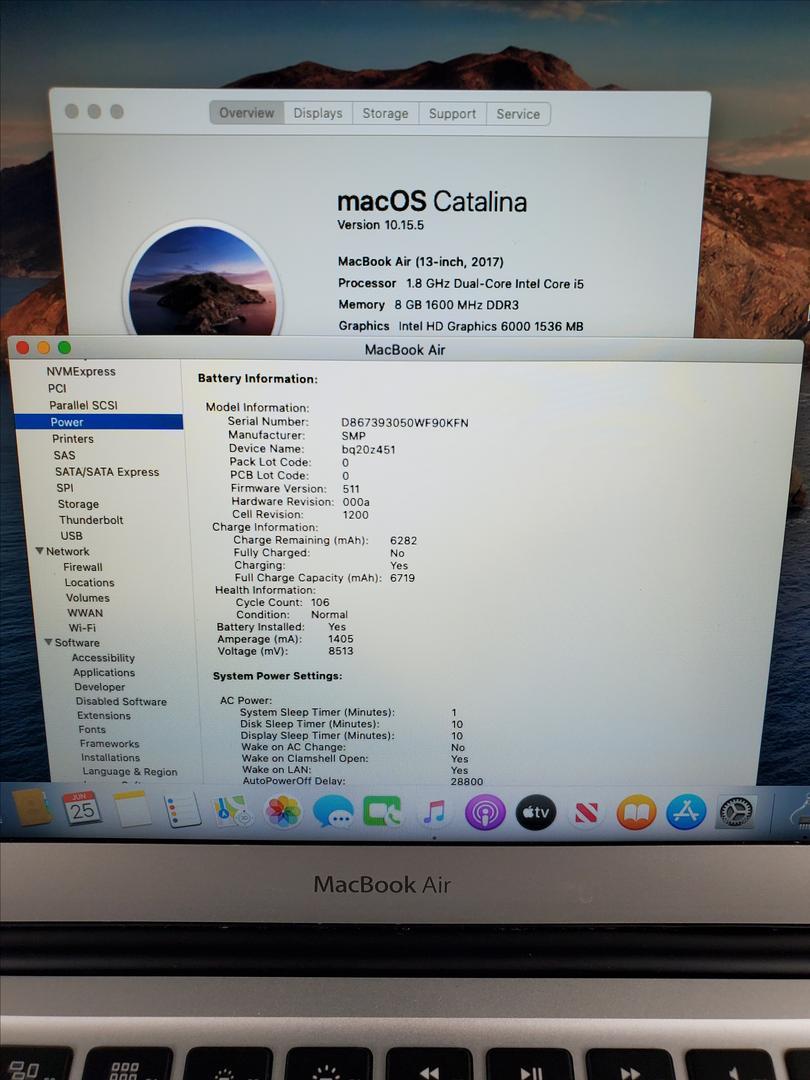Click the AutoPowerOff Delay value 28800
This screenshot has height=1080, width=810.
tap(467, 782)
